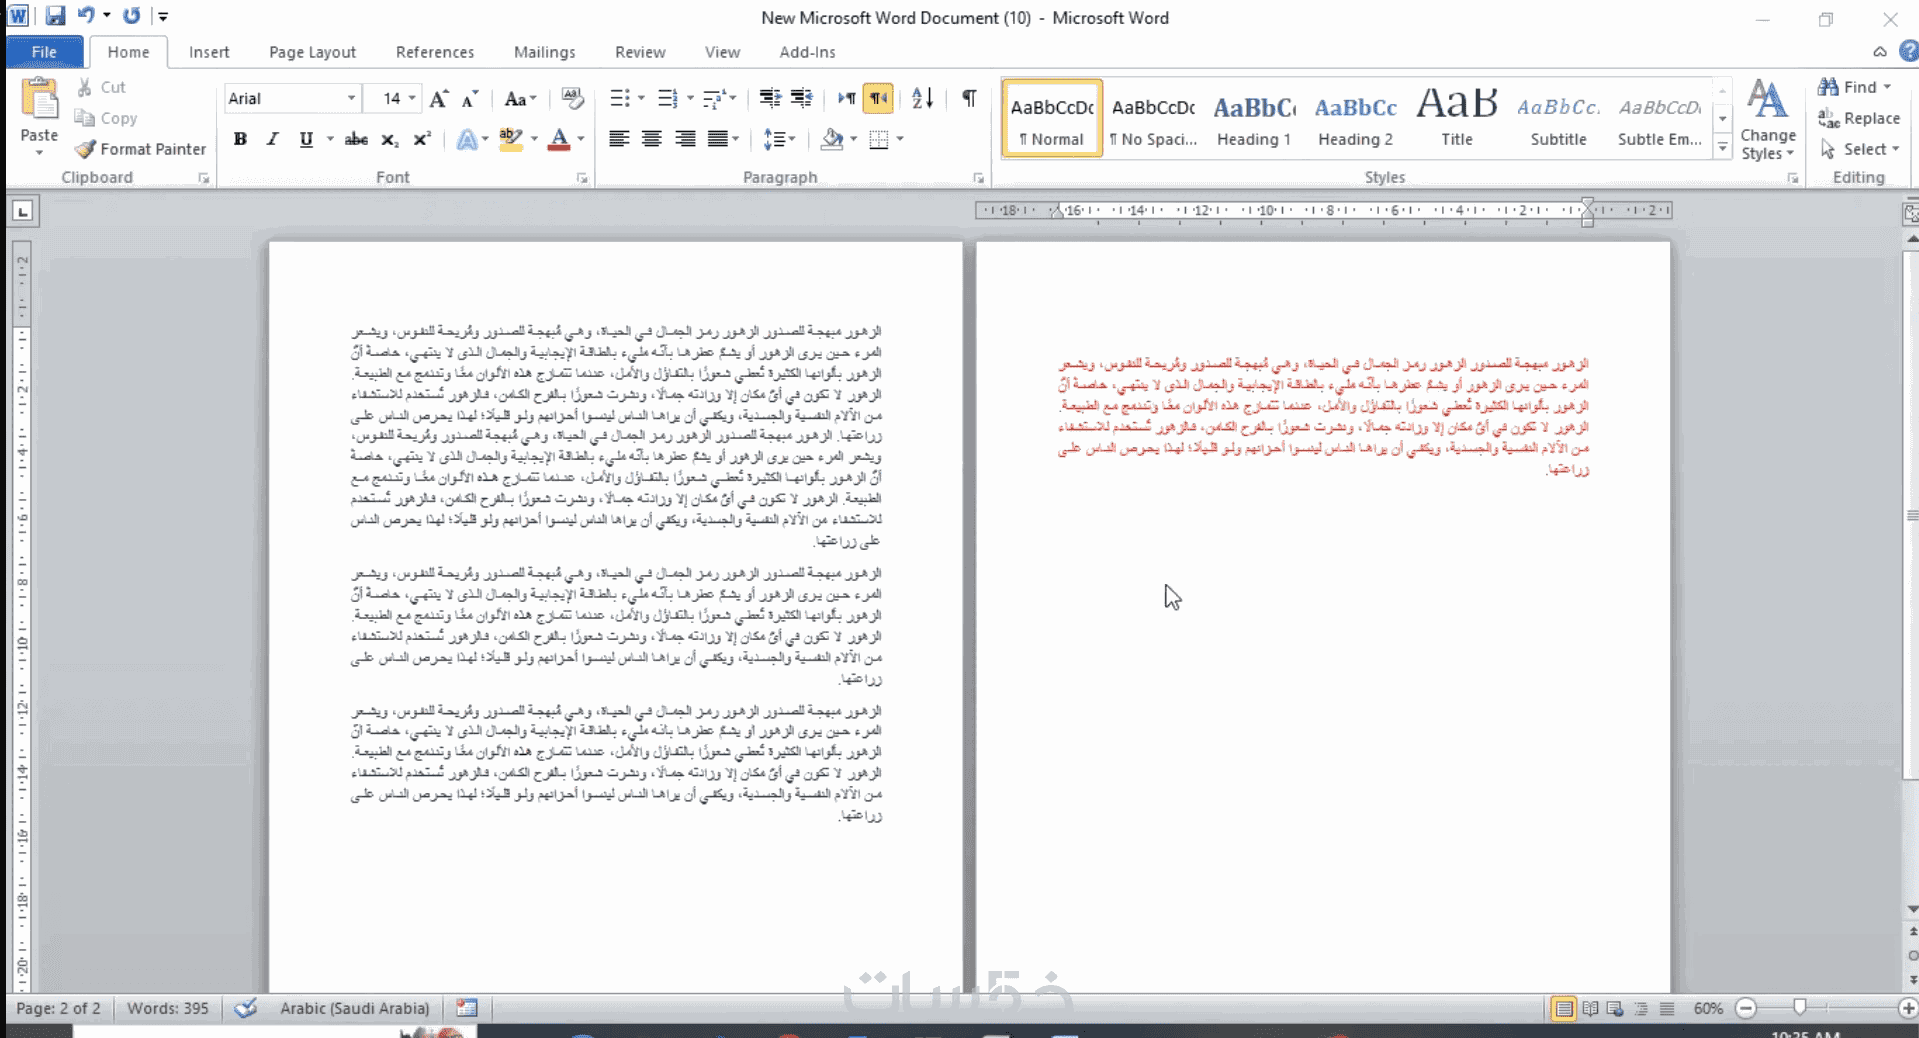
Task: Toggle Show/Hide paragraph marks
Action: click(x=969, y=98)
